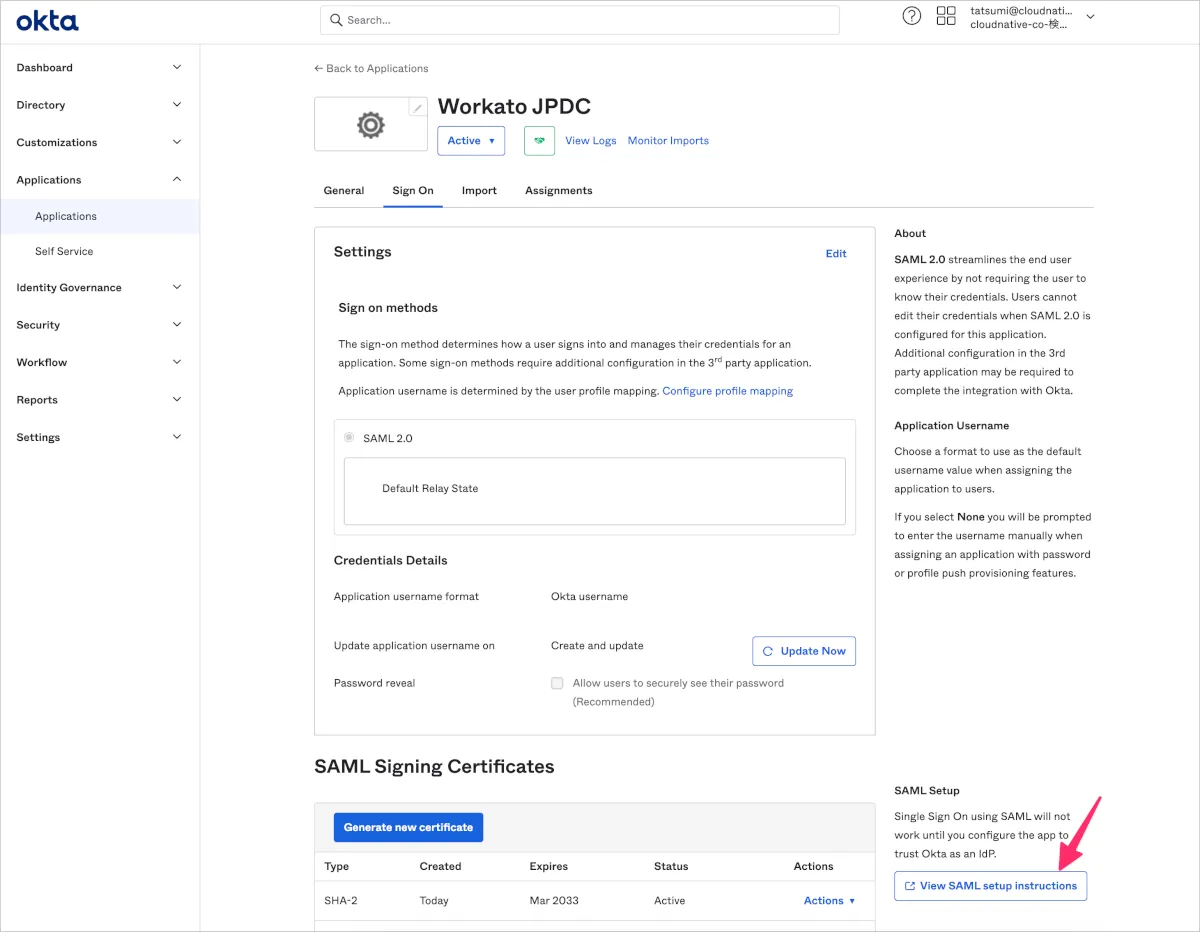
Task: Click the green handshake icon button
Action: click(541, 141)
